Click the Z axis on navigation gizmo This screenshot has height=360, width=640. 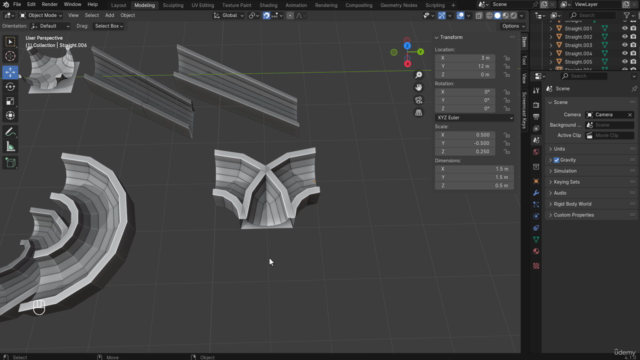coord(407,46)
